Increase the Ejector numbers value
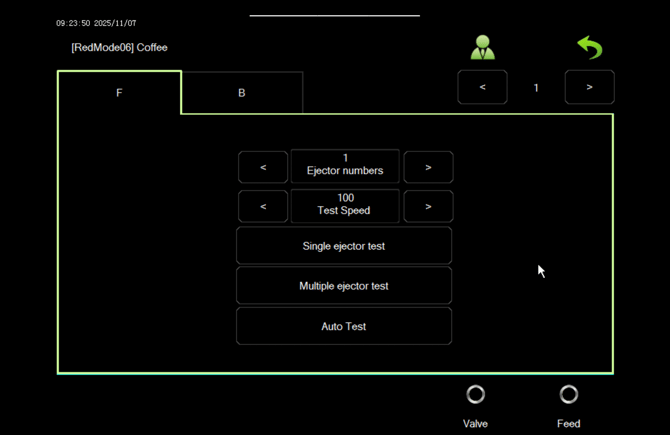Screen dimensions: 670x435 coord(428,167)
